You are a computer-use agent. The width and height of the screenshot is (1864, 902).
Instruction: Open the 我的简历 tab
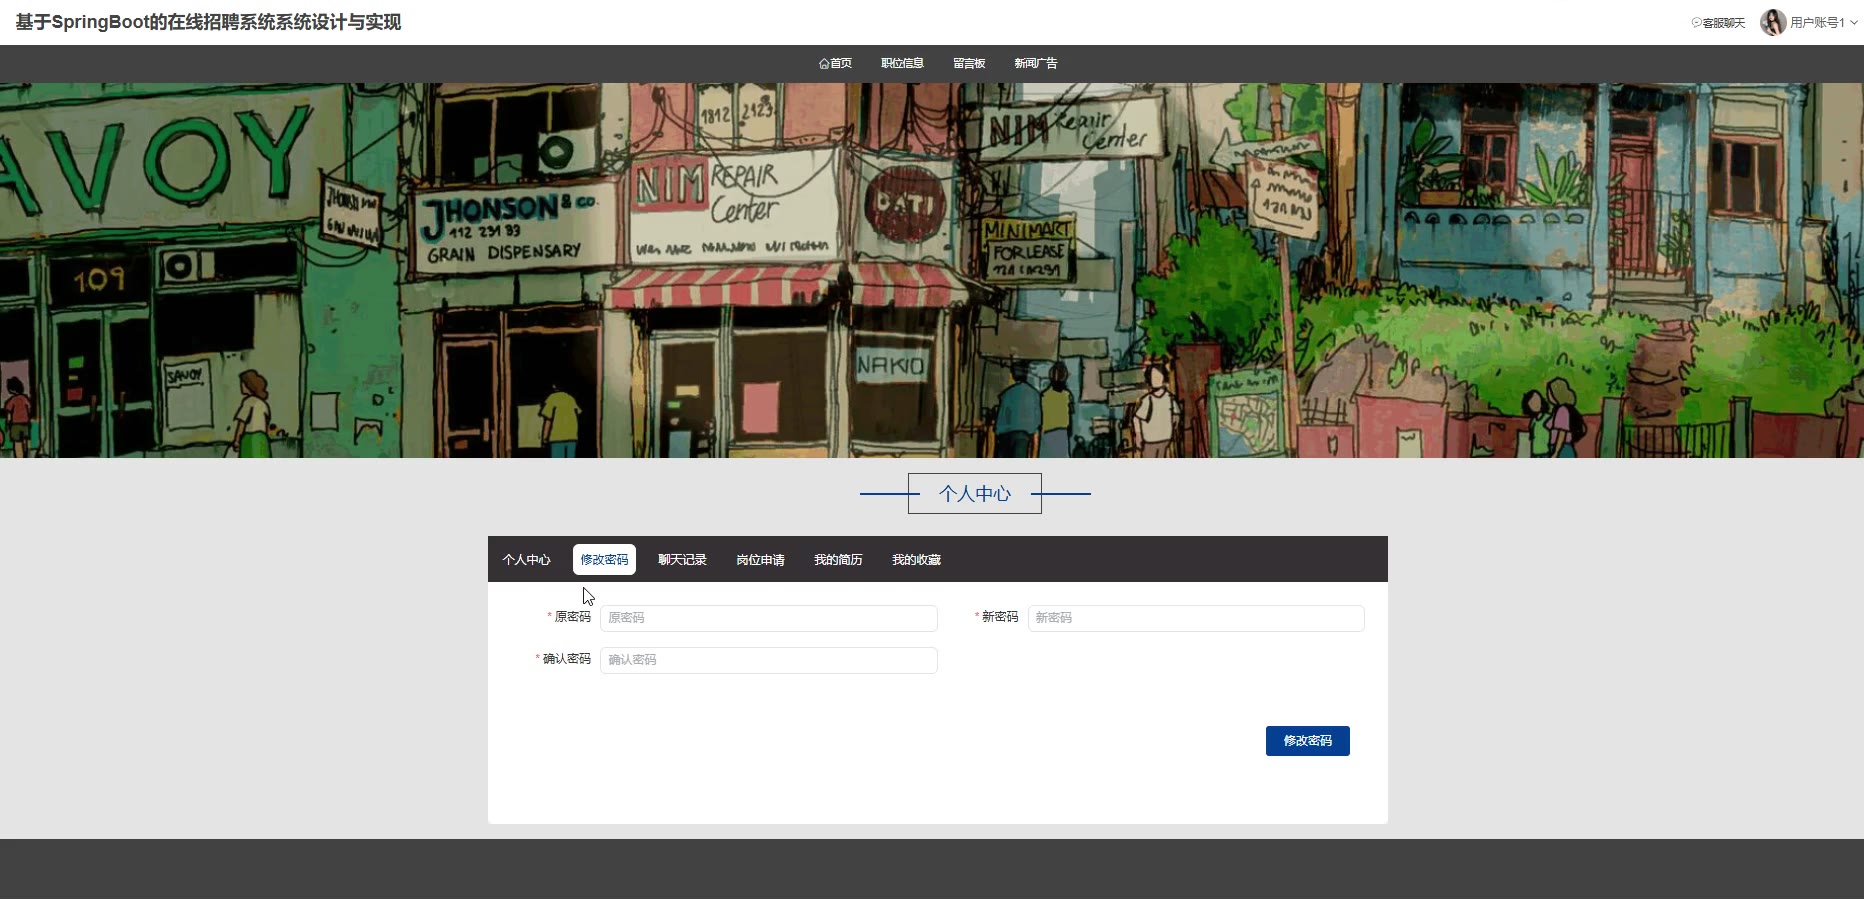[838, 560]
